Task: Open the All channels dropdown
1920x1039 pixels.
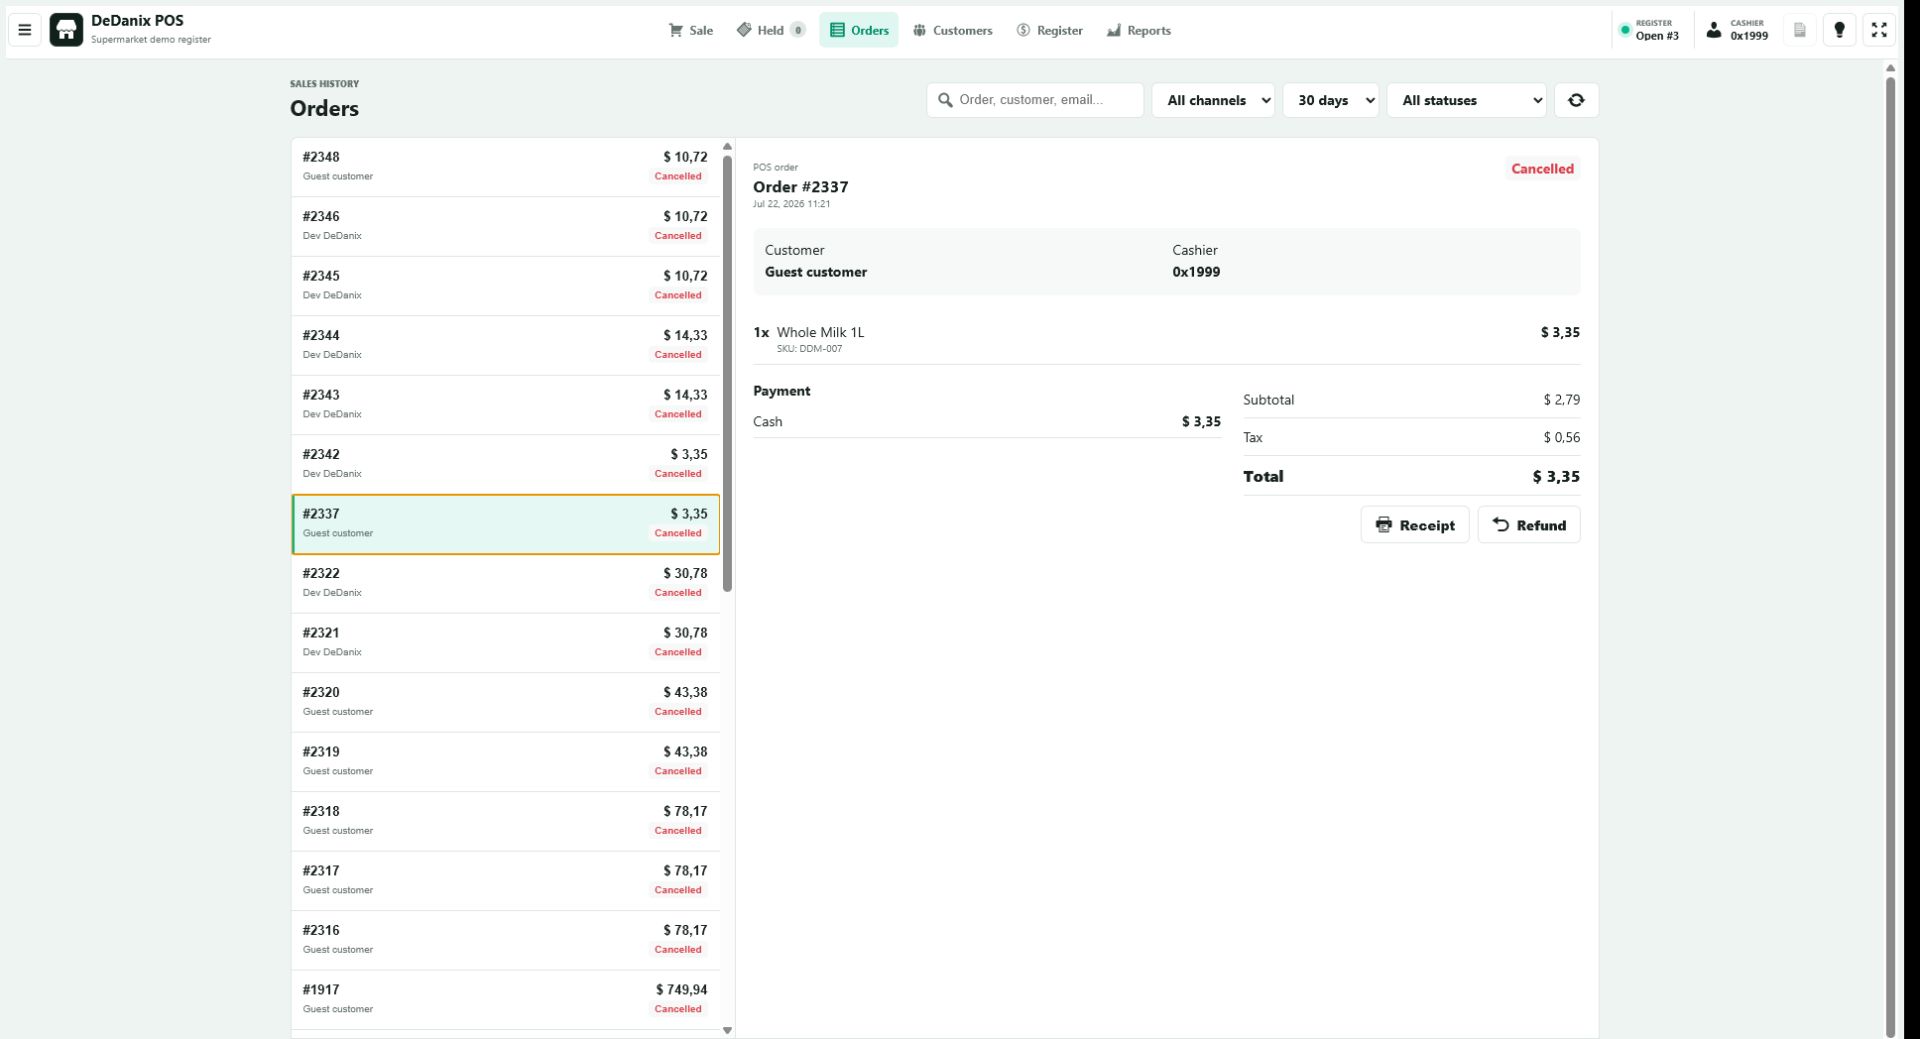Action: tap(1213, 100)
